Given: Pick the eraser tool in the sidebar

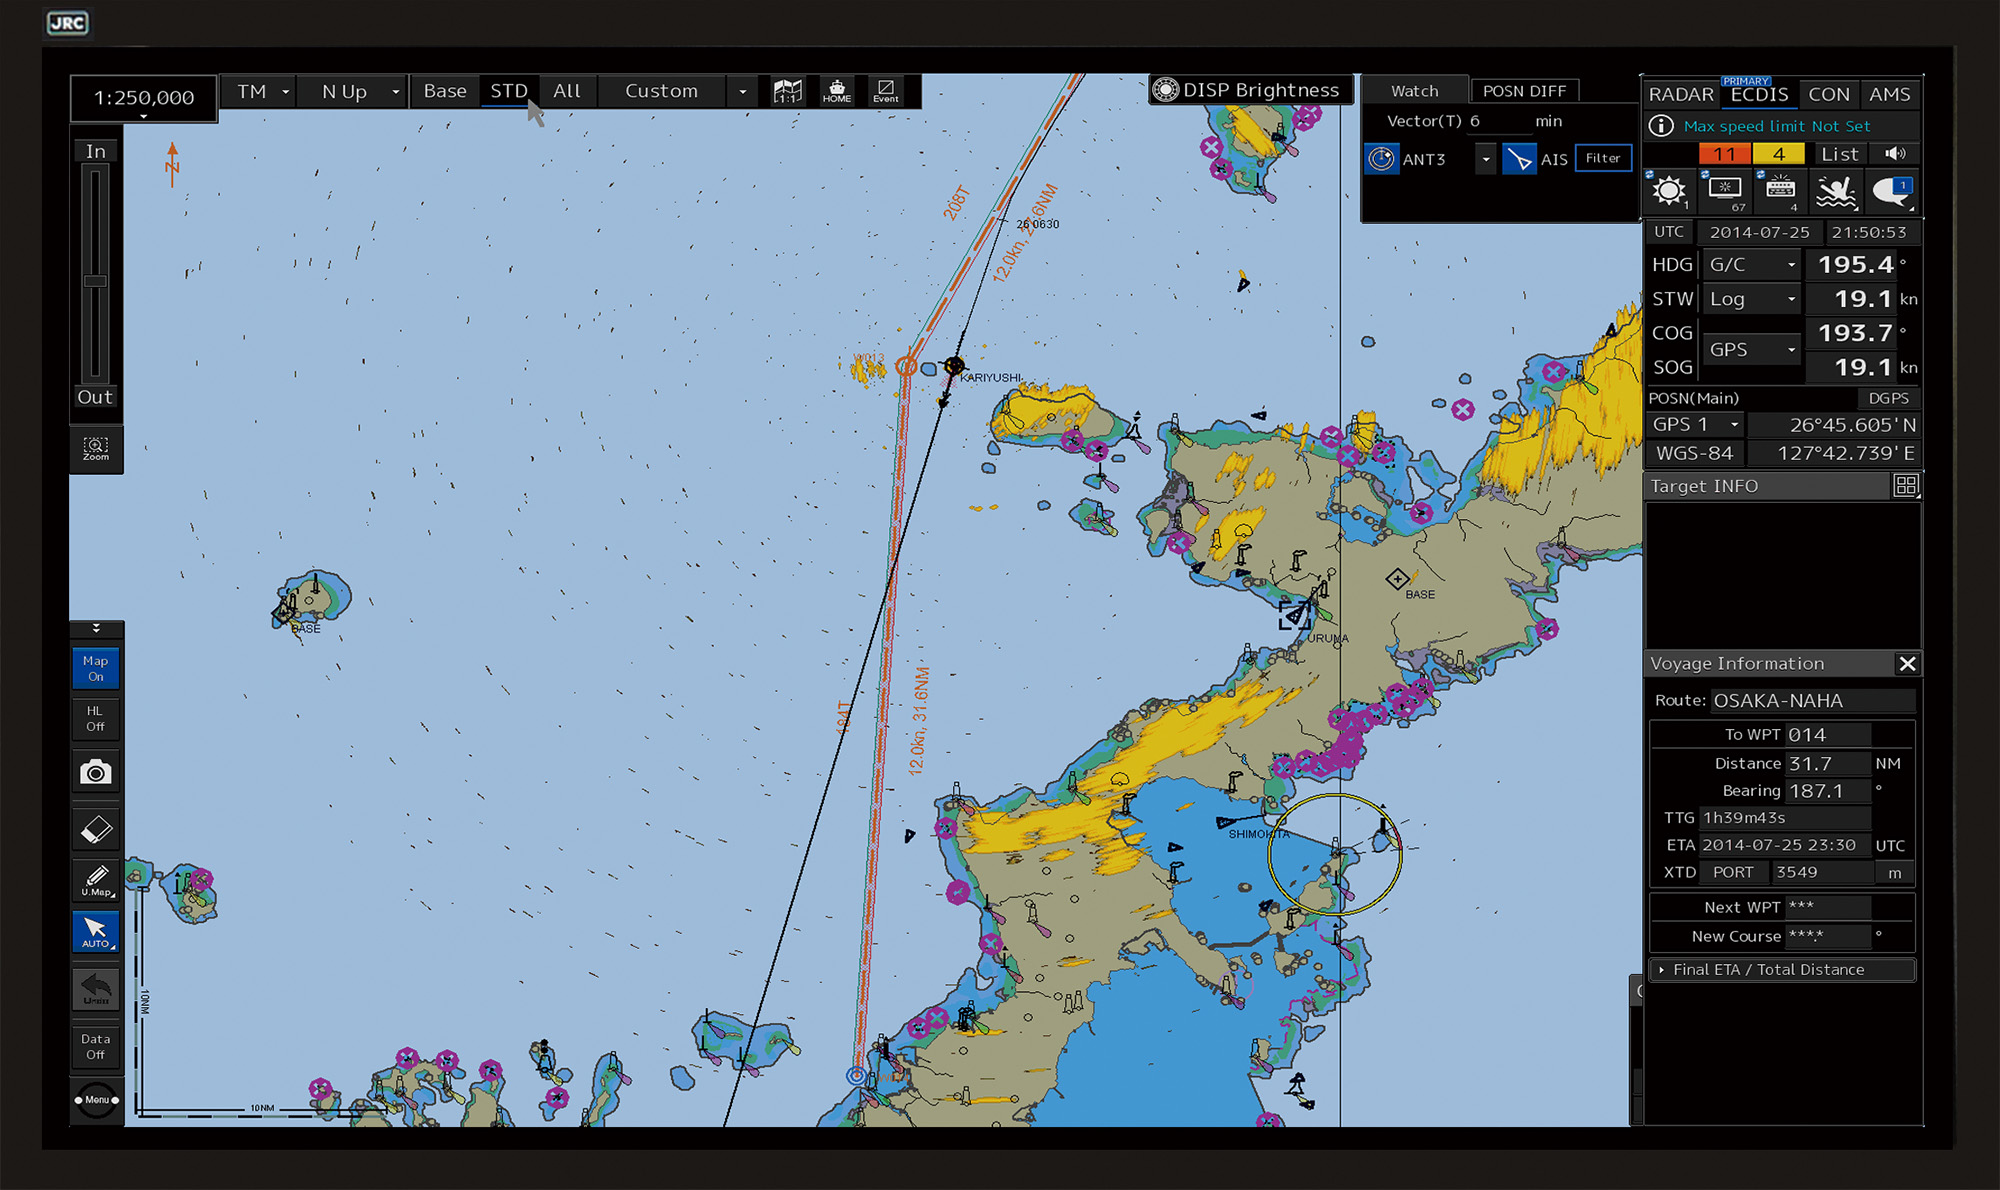Looking at the screenshot, I should pos(95,829).
